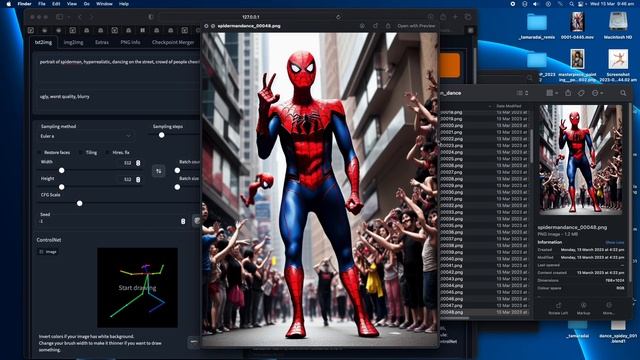
Task: Click the Finder share icon in toolbar
Action: (568, 93)
